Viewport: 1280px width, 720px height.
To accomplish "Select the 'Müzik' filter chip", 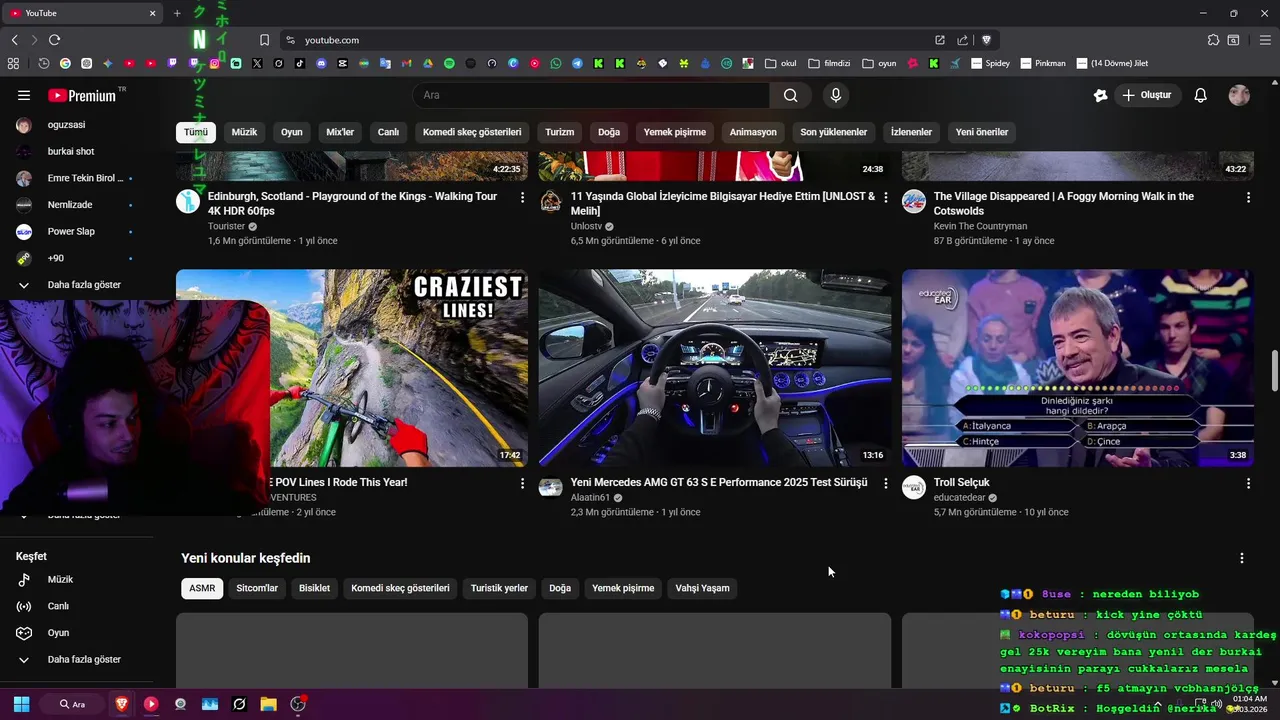I will point(244,132).
